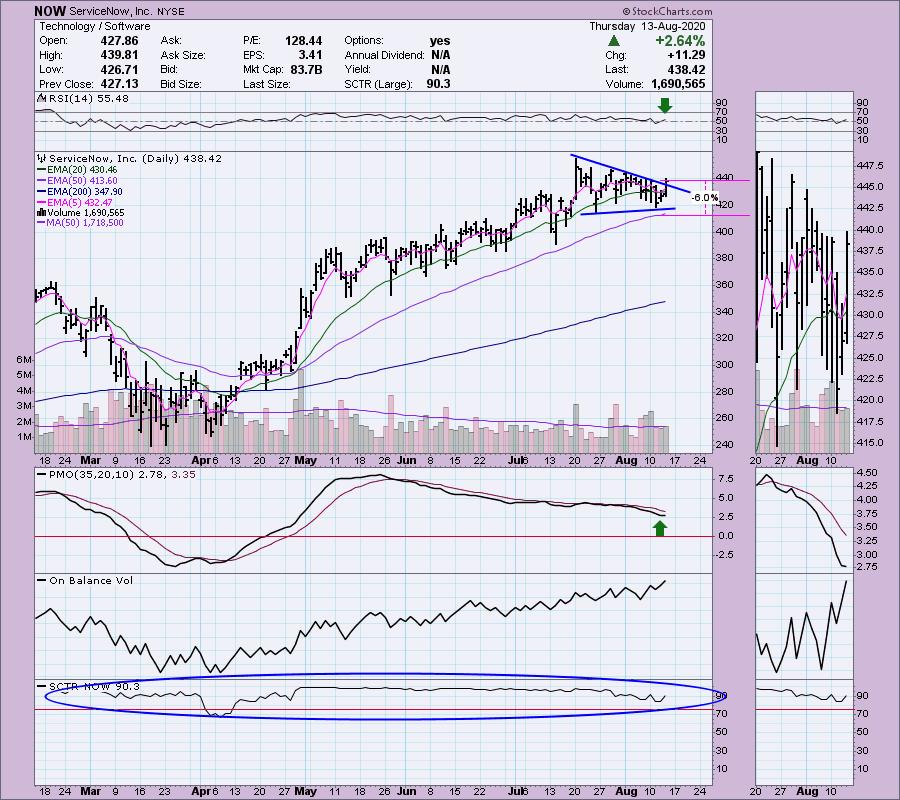Click the Ask Size label
Viewport: 900px width, 800px height.
tap(183, 55)
